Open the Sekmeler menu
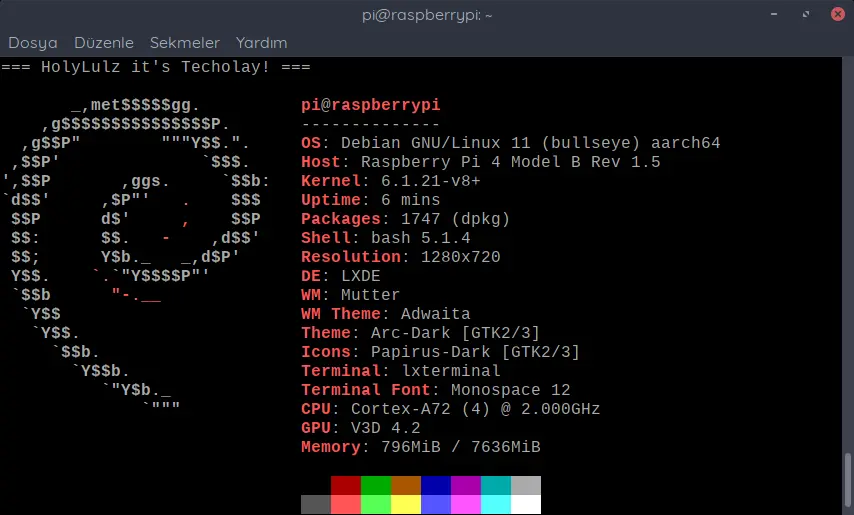This screenshot has width=854, height=515. click(185, 42)
